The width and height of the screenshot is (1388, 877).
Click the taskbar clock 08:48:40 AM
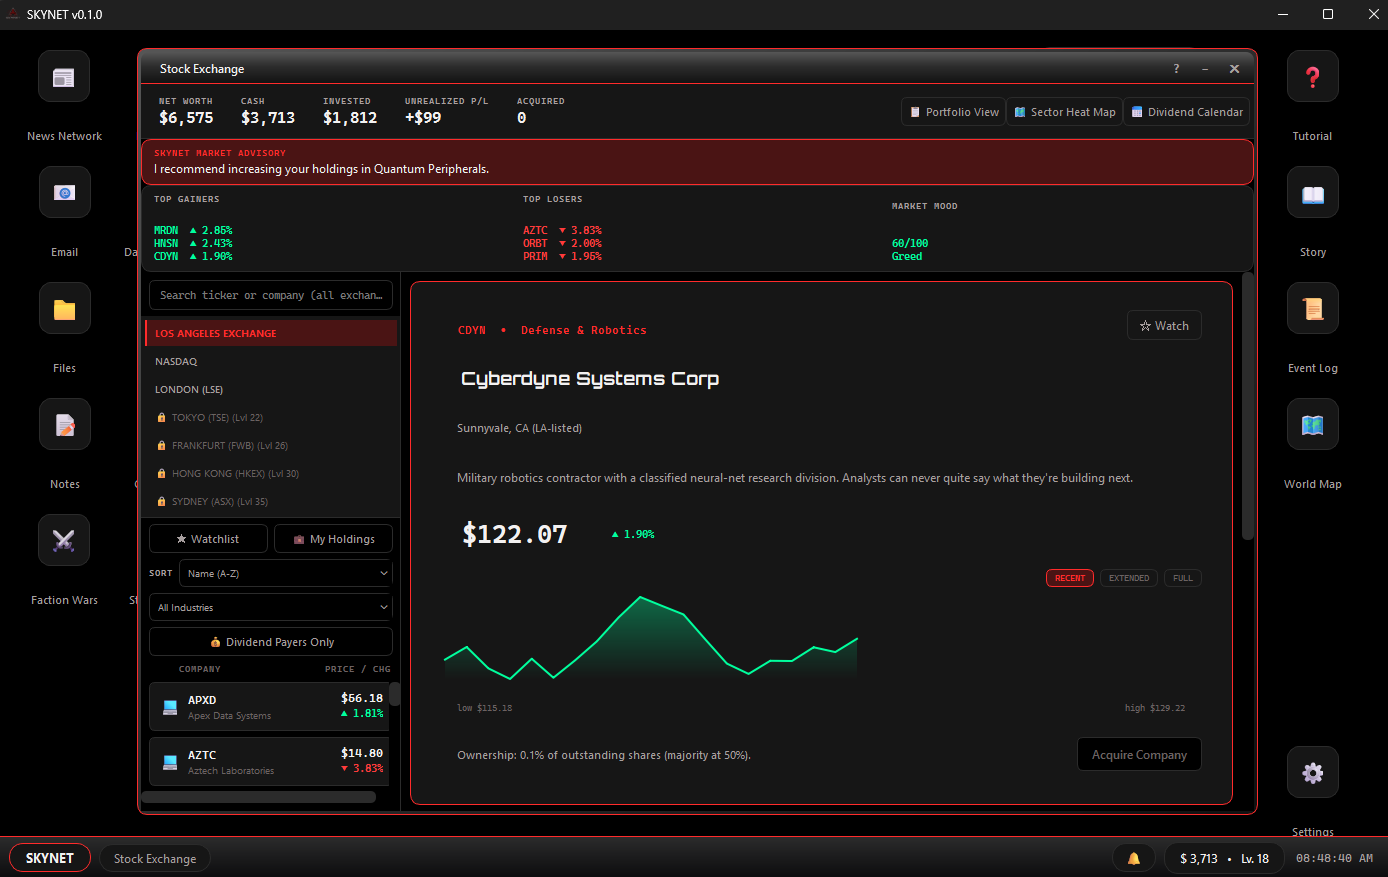click(x=1334, y=858)
